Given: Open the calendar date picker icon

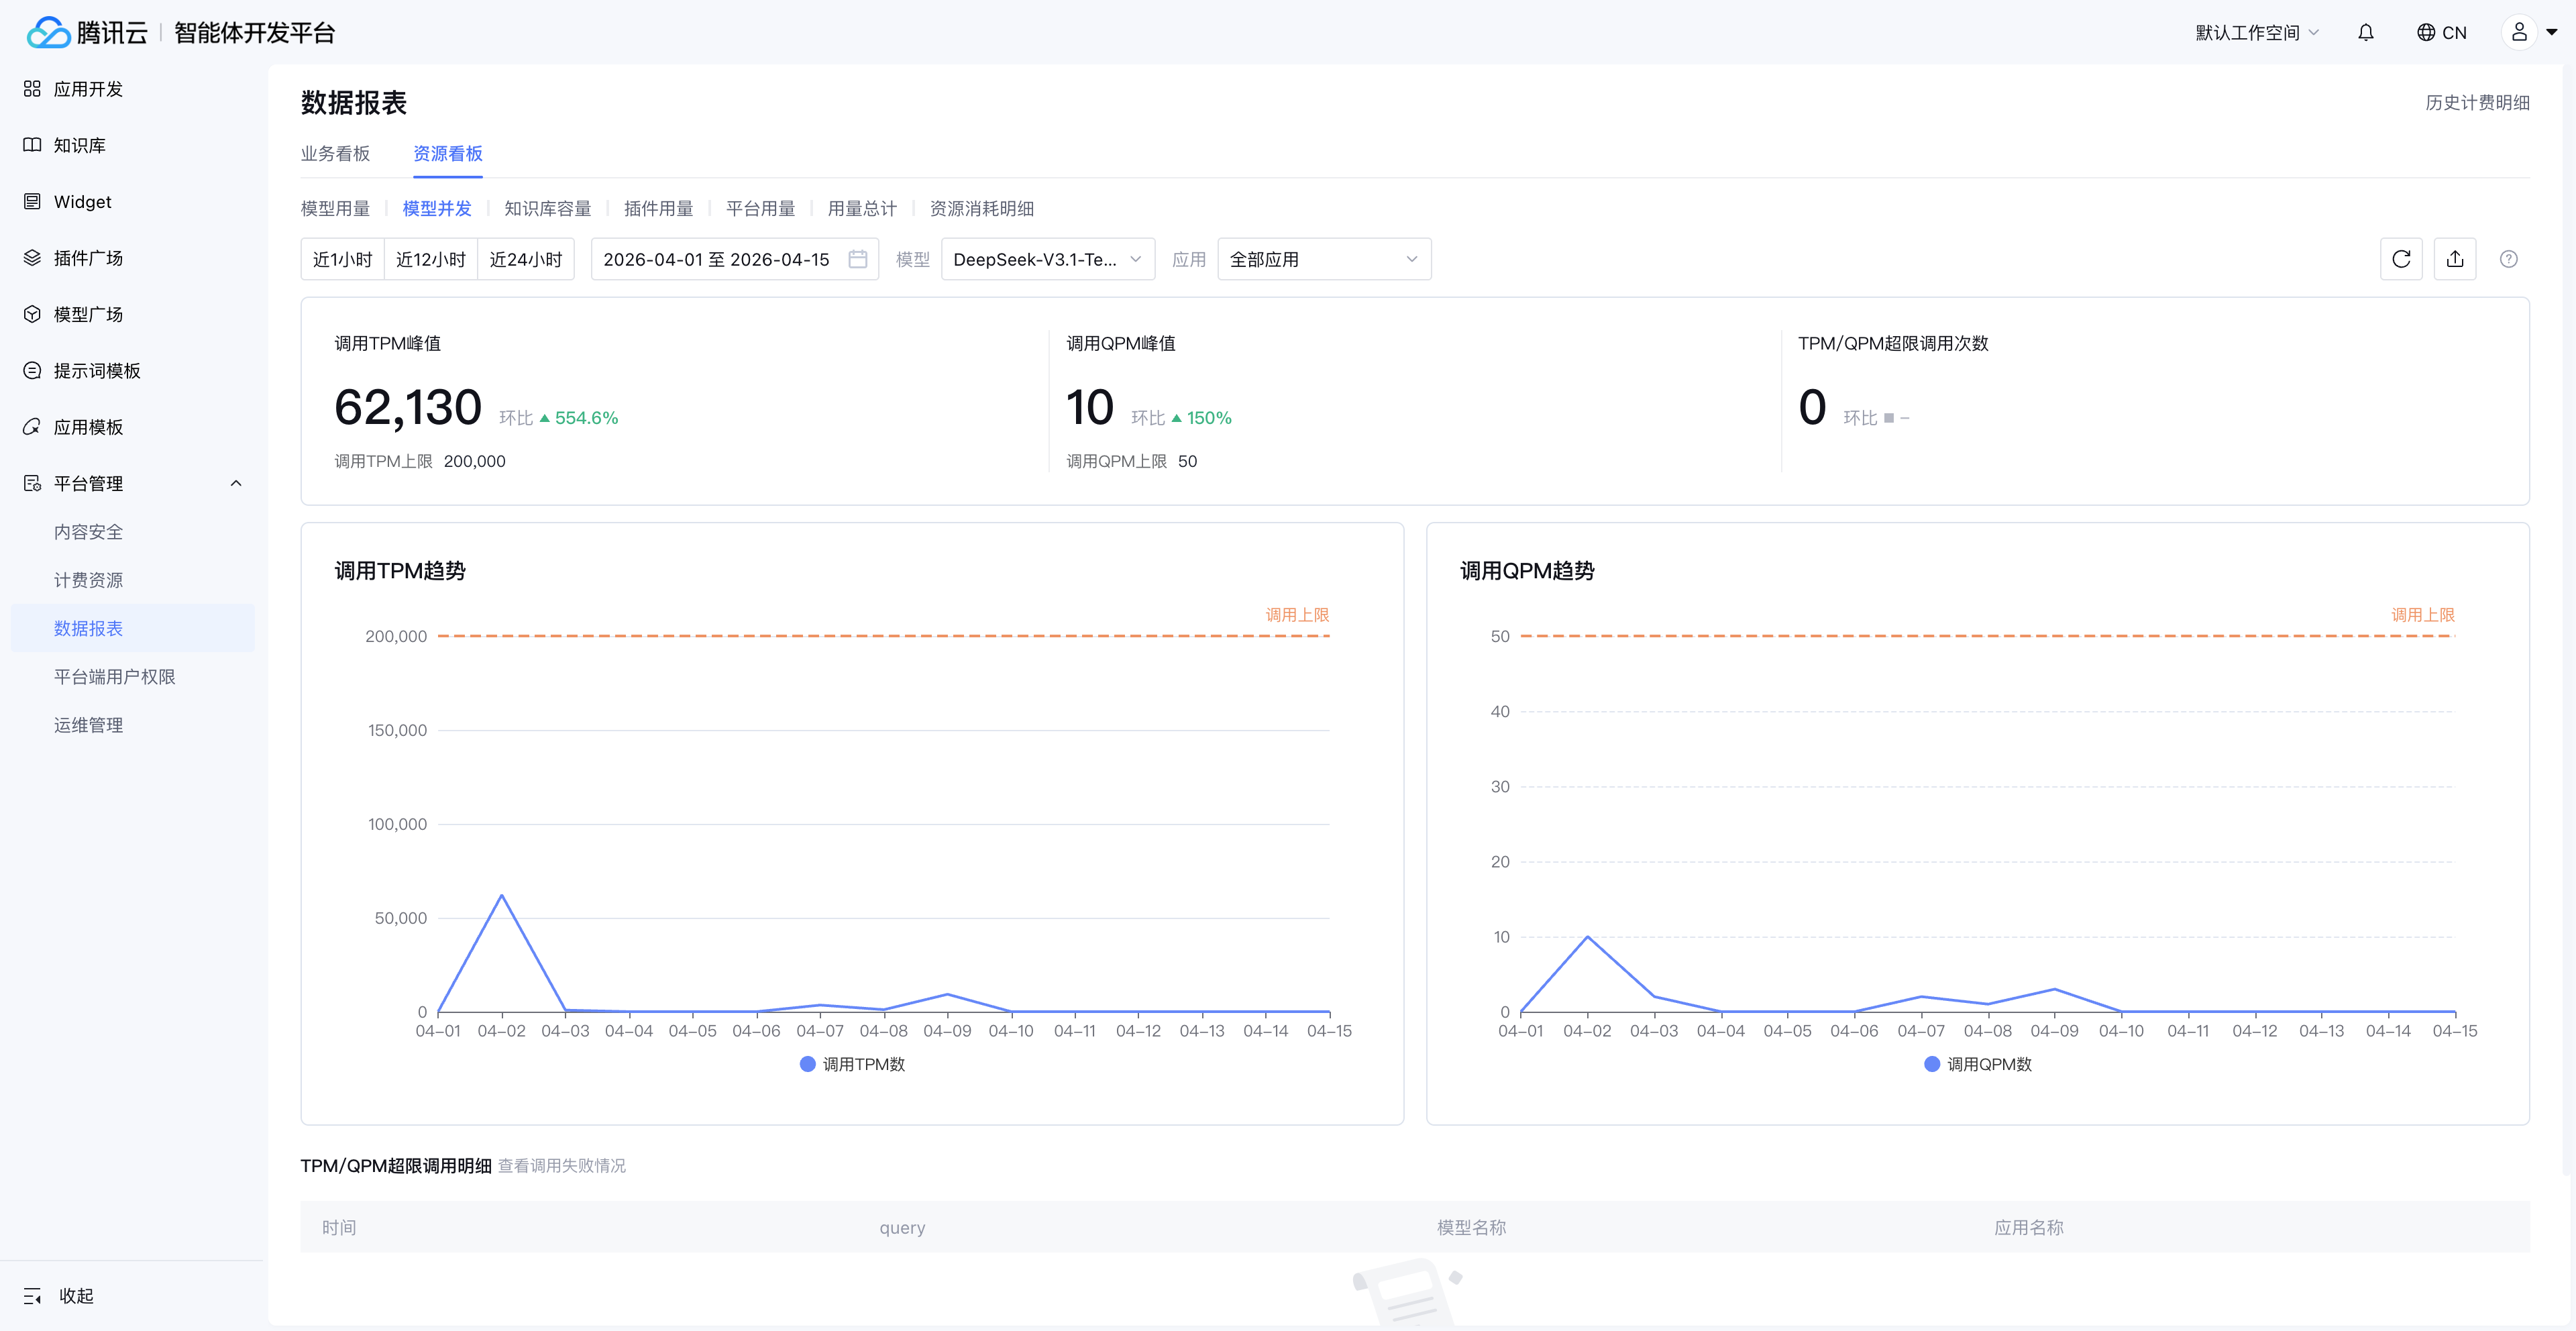Looking at the screenshot, I should tap(857, 259).
